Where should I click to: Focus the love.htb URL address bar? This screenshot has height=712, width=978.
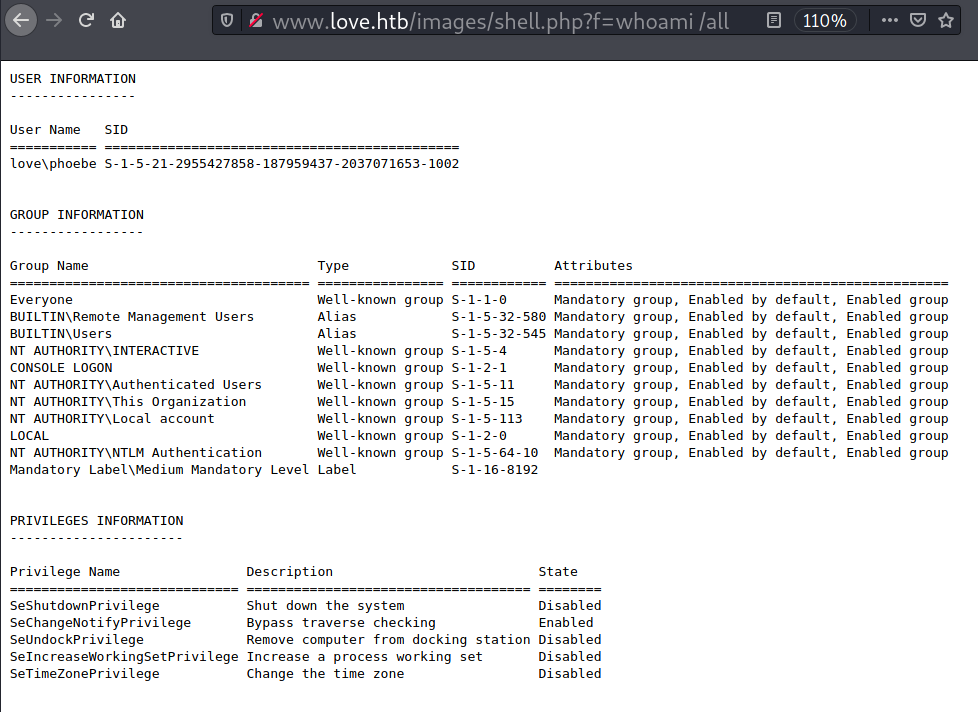click(500, 20)
